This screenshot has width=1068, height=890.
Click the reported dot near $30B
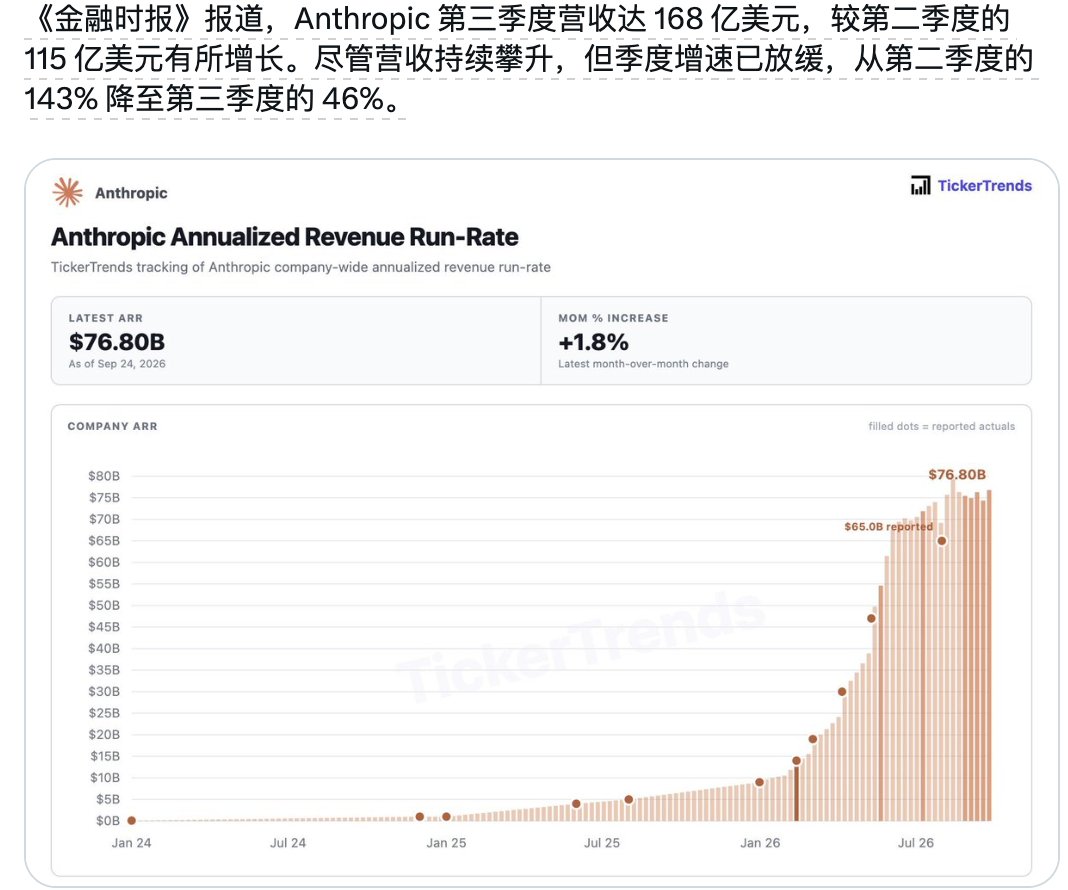click(x=842, y=691)
